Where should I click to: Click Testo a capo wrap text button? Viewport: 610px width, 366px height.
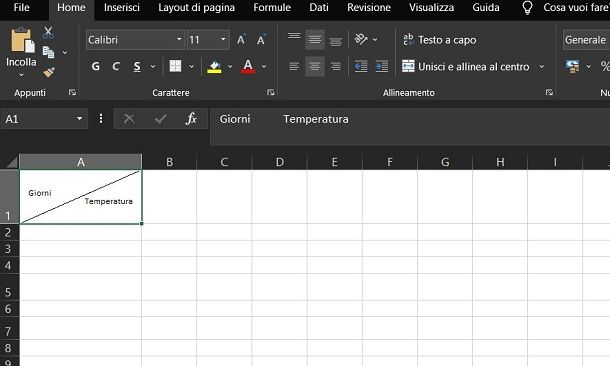[x=440, y=40]
